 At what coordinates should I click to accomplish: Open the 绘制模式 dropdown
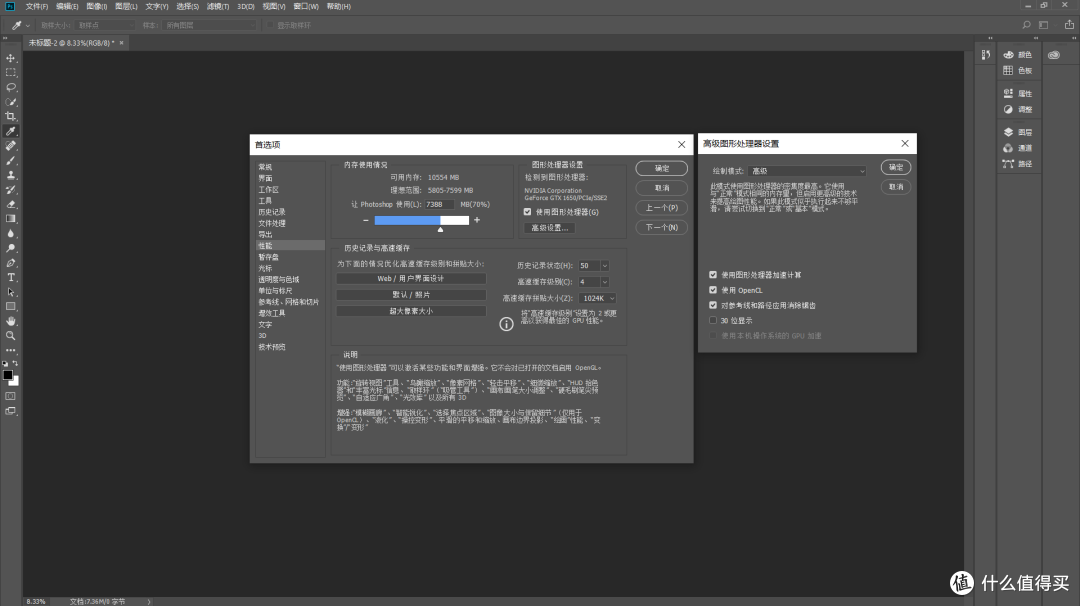click(807, 171)
